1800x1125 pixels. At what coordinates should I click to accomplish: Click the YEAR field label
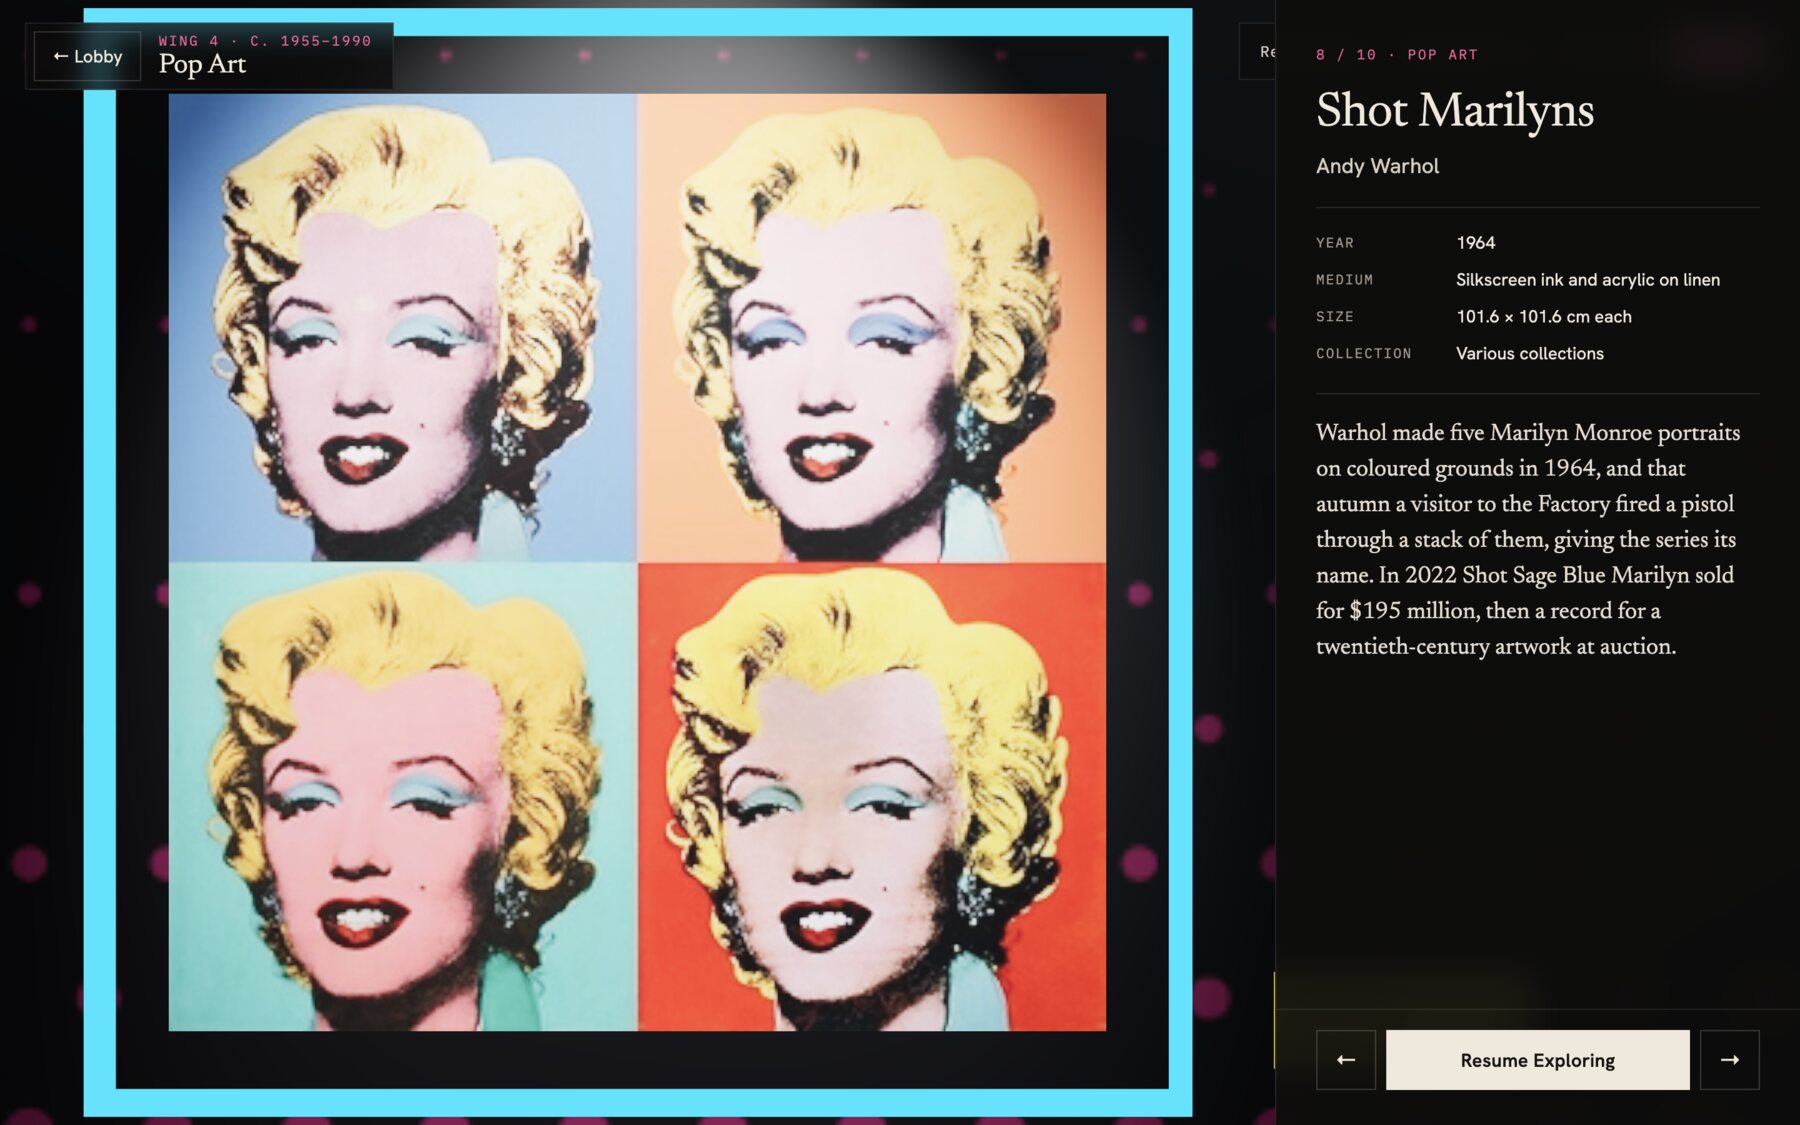(1335, 243)
